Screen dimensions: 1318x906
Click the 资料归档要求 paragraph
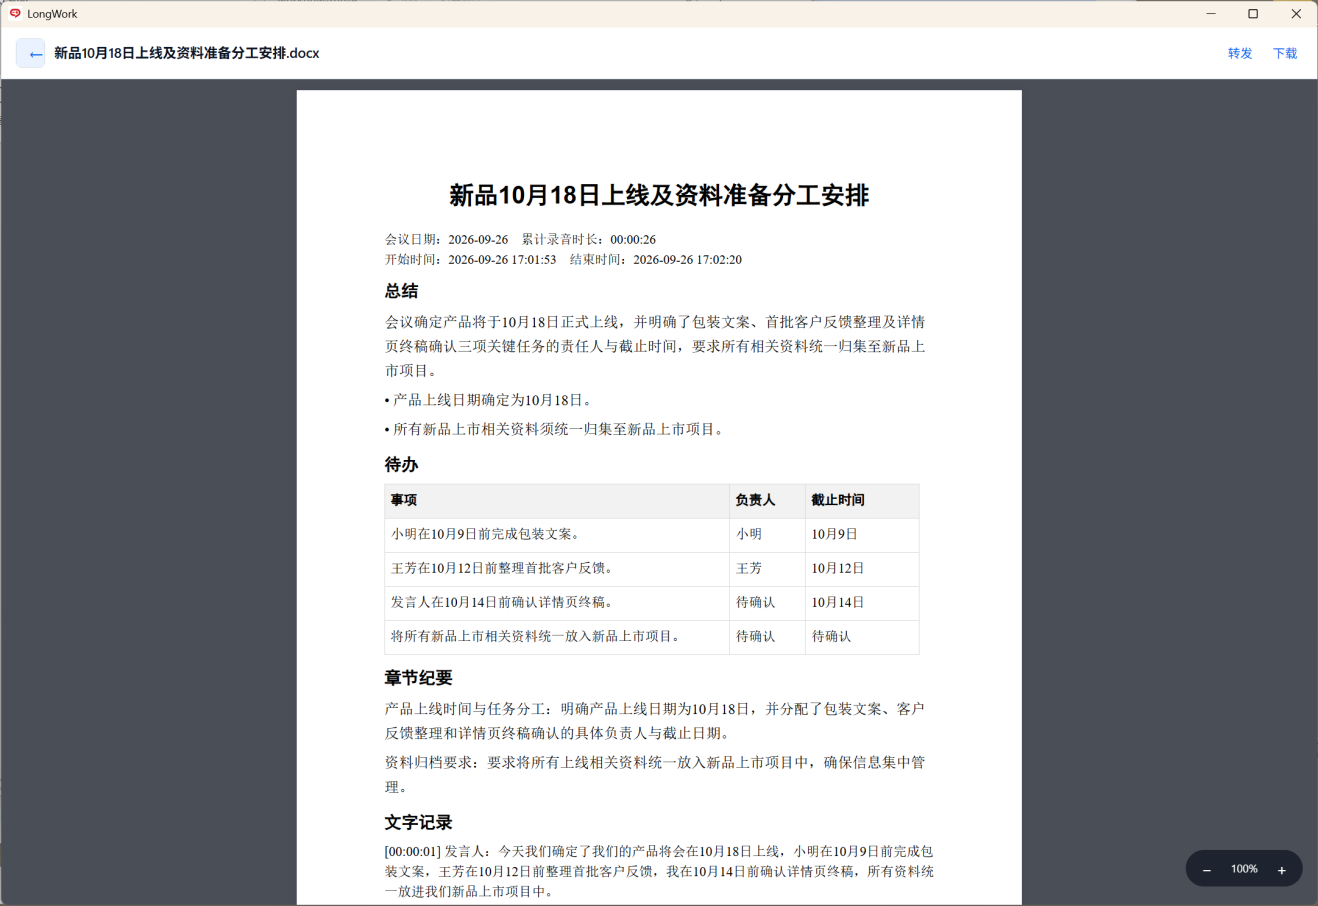click(x=655, y=775)
